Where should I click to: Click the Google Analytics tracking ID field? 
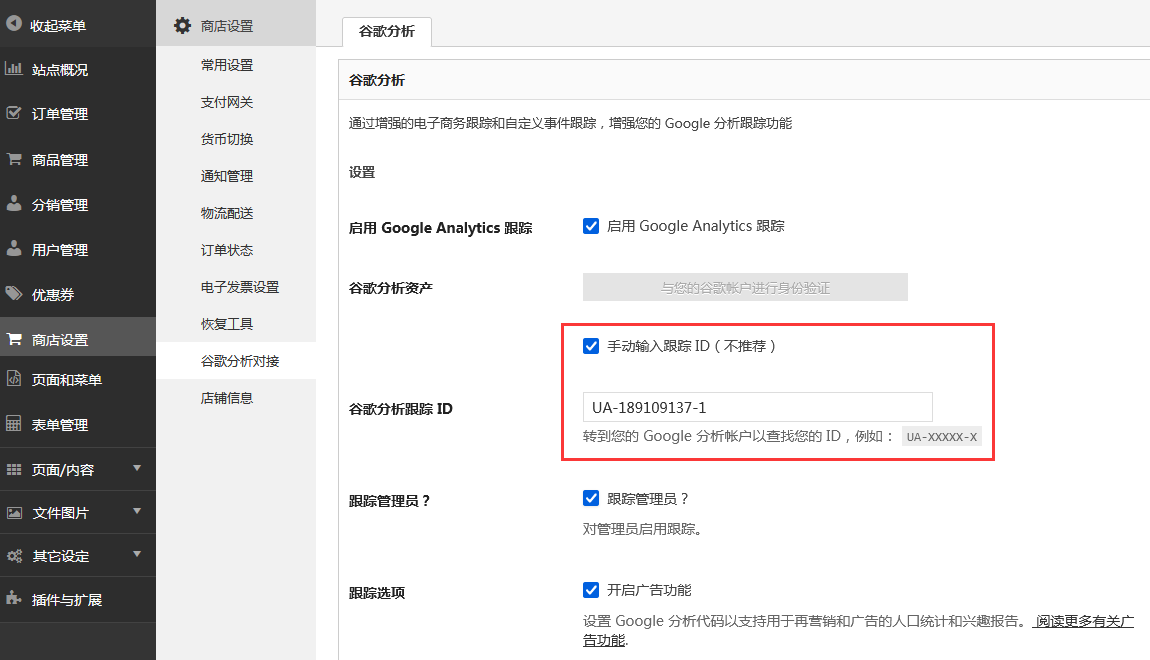pos(757,407)
